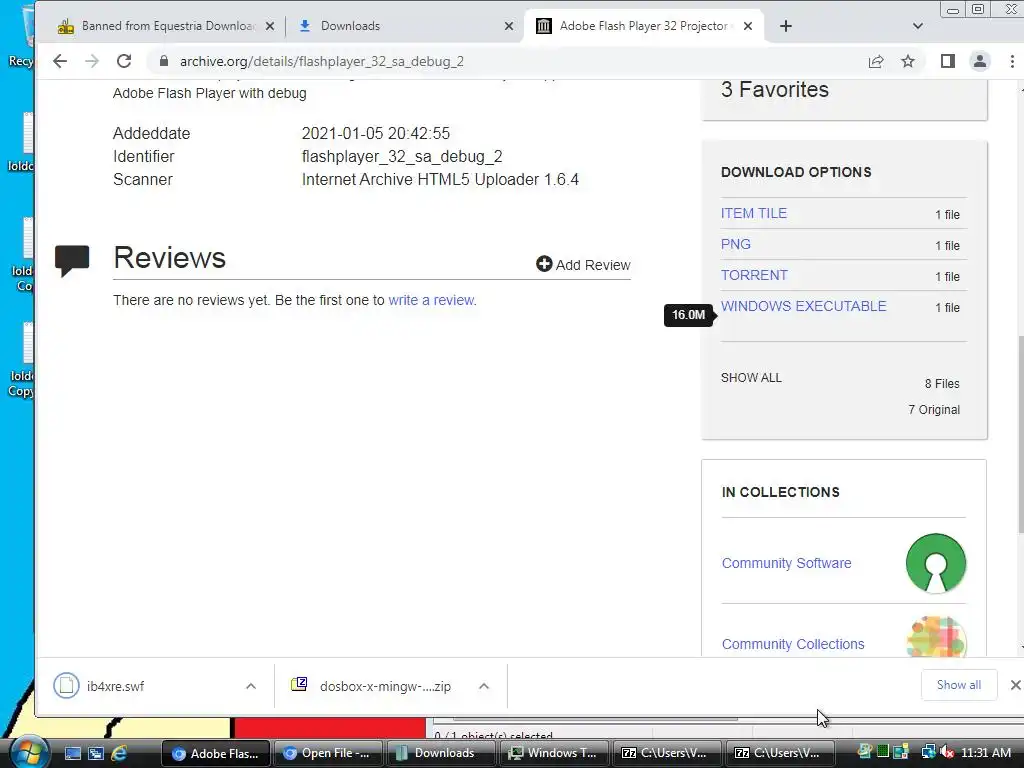This screenshot has height=768, width=1024.
Task: Reload the archive.org page
Action: coord(124,61)
